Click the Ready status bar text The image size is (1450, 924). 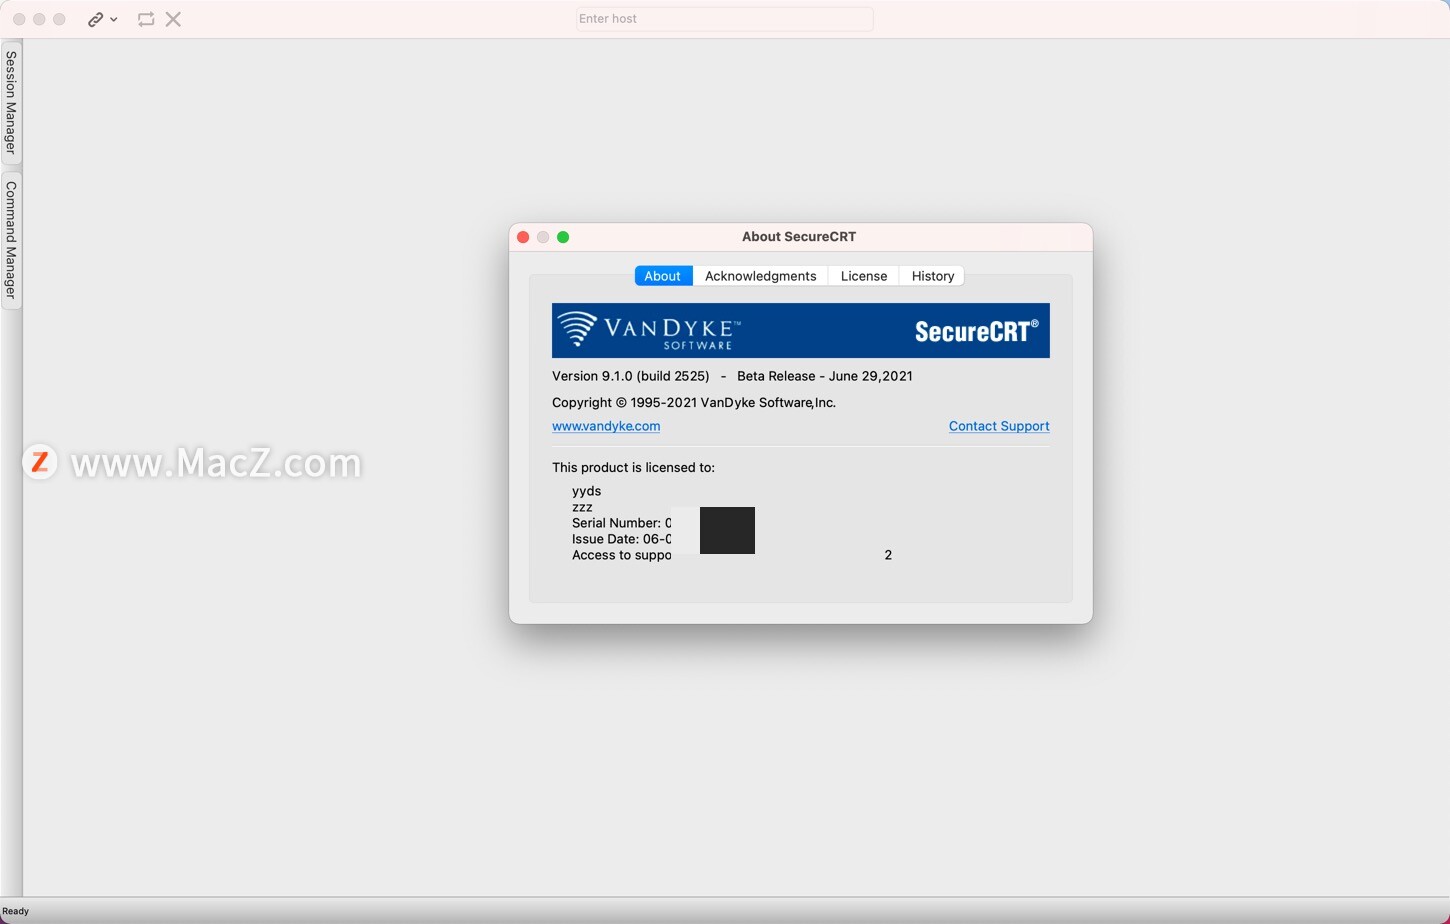[16, 911]
